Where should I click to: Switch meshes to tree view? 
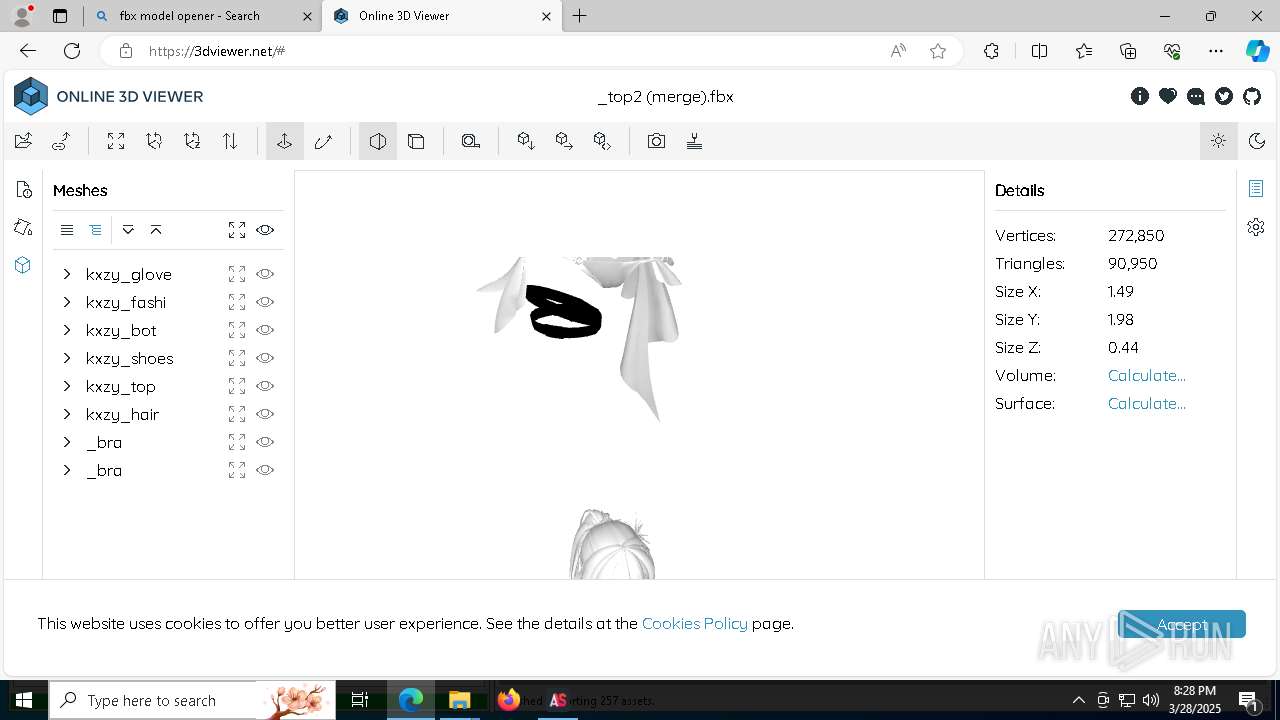pyautogui.click(x=95, y=230)
